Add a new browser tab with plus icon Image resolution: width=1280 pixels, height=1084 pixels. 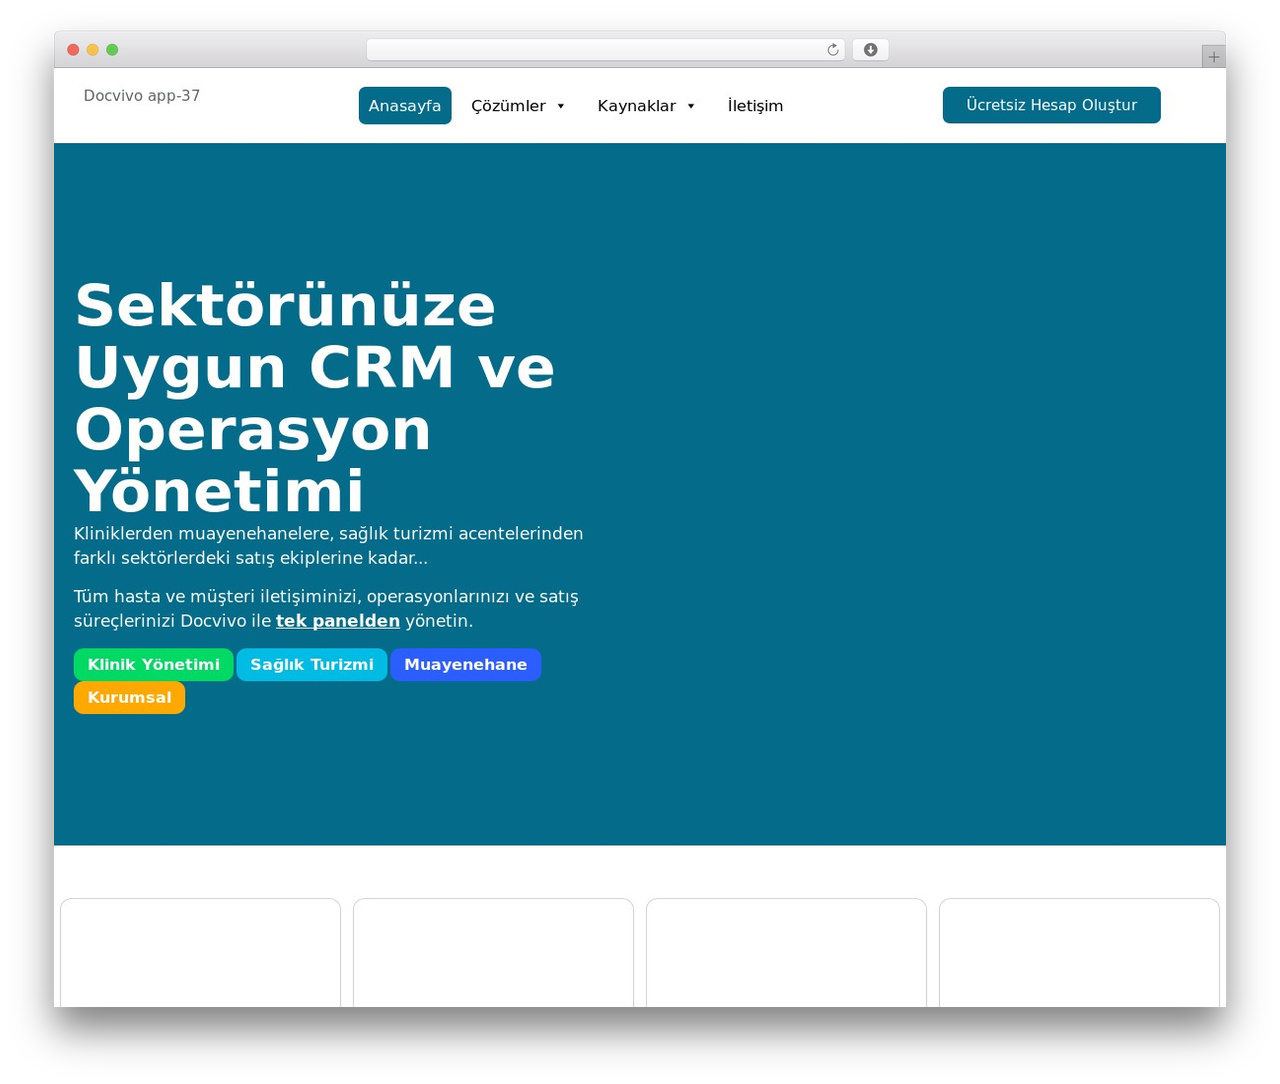click(1213, 57)
